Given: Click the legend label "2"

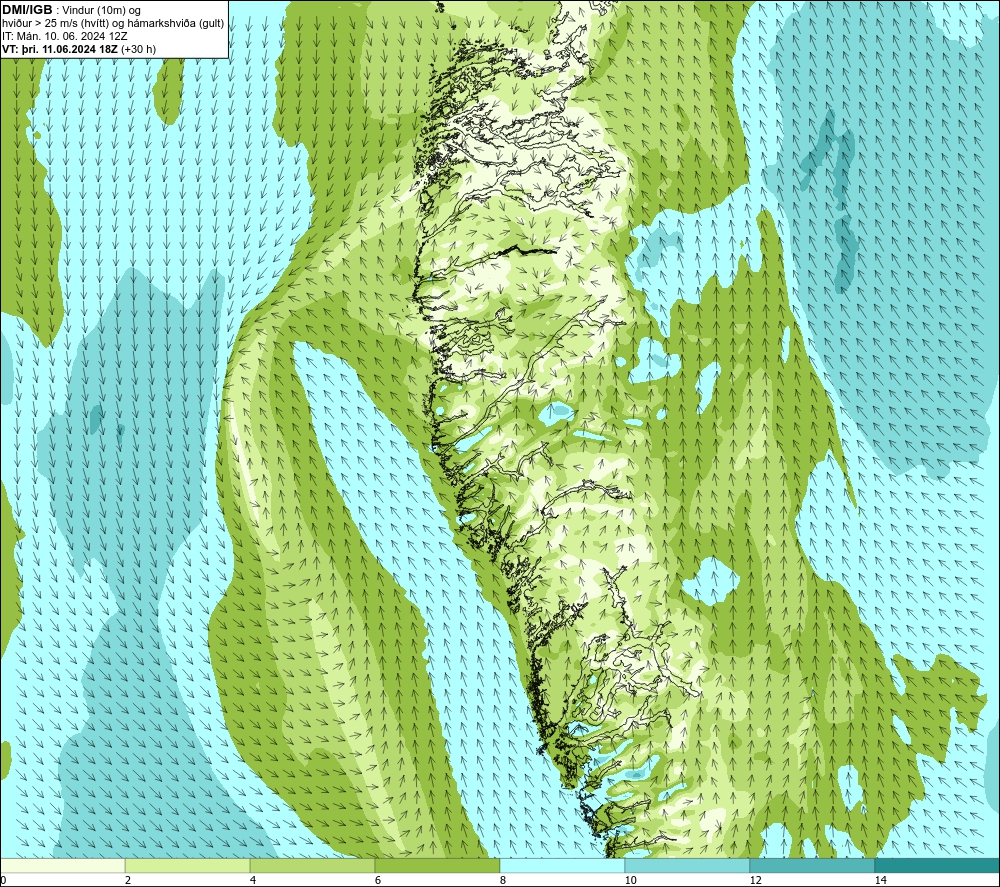Looking at the screenshot, I should click(128, 880).
